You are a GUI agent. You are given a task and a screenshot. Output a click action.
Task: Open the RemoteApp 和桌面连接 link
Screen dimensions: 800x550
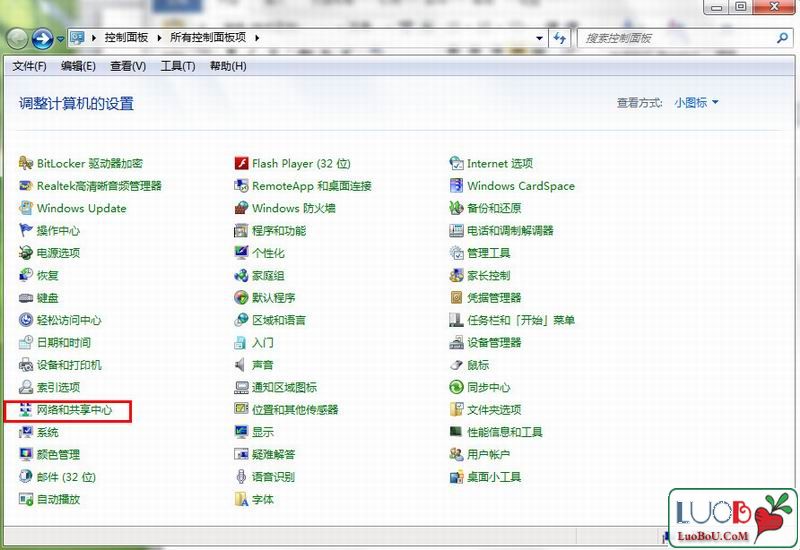[x=311, y=186]
